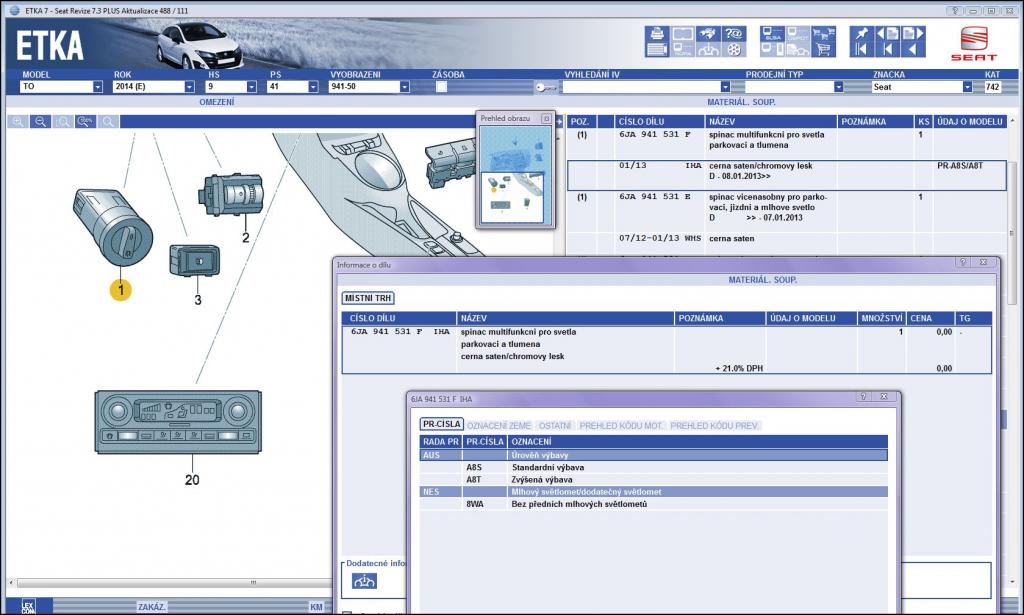Click the handshake icon in the toolbar

[709, 33]
